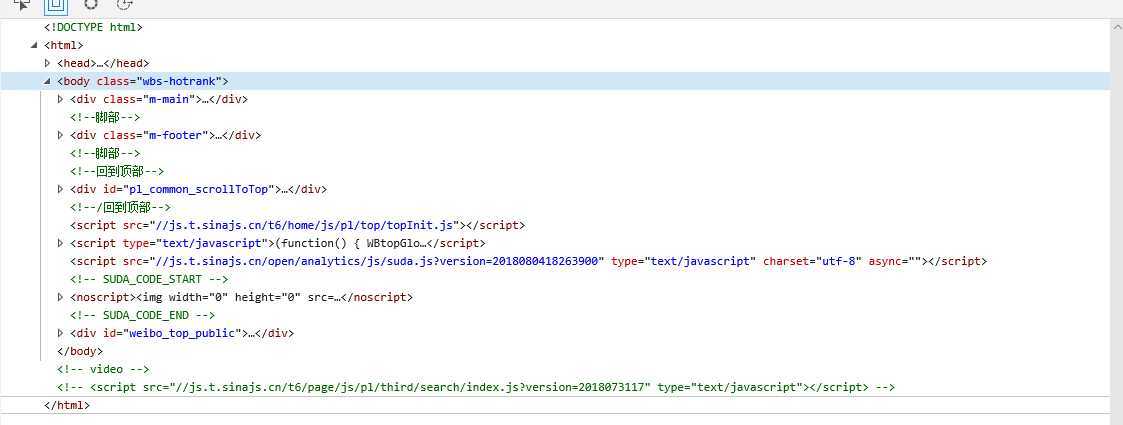
Task: Click the "pl_common_scrollToTop" id value
Action: tap(201, 189)
